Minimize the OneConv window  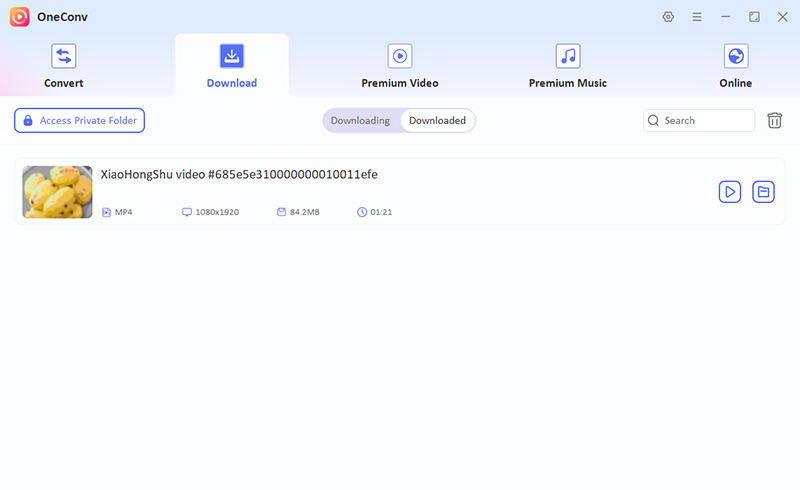[726, 17]
